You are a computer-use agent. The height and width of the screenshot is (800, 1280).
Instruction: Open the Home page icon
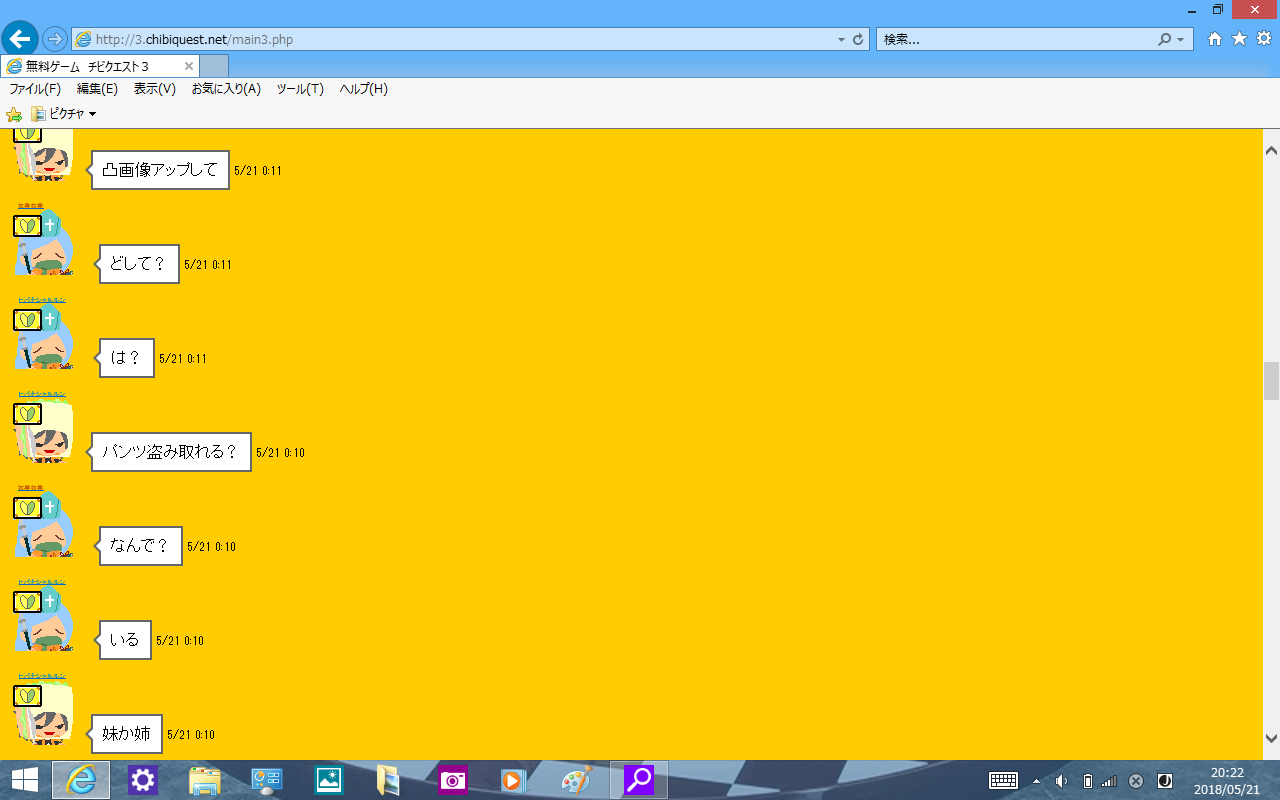(x=1215, y=39)
